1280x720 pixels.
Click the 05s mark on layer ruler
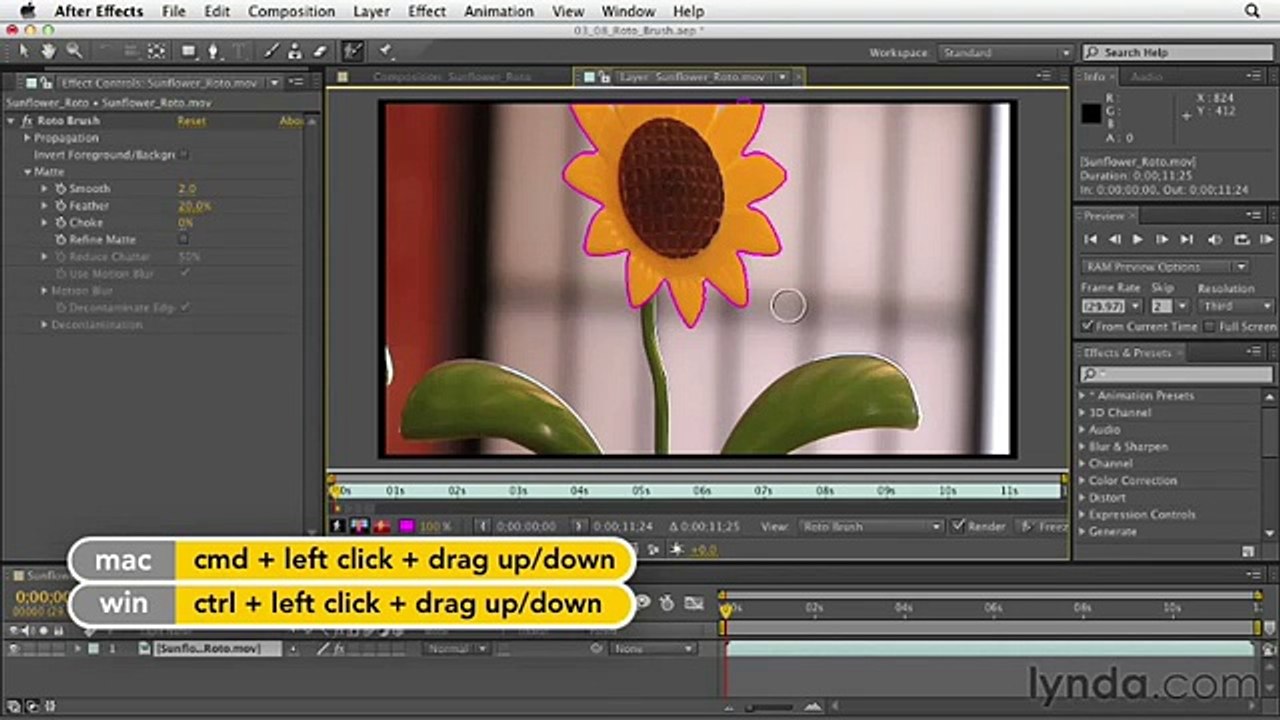(x=640, y=490)
